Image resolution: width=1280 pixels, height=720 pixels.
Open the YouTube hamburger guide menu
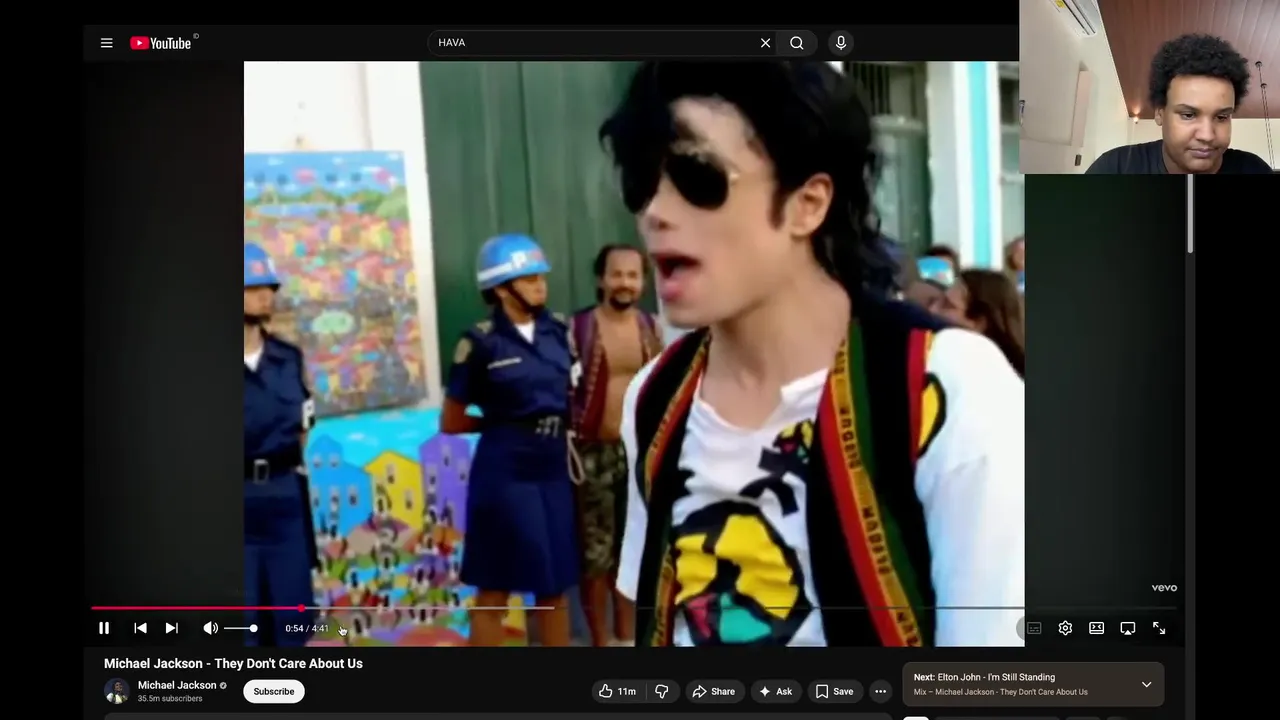pyautogui.click(x=106, y=43)
